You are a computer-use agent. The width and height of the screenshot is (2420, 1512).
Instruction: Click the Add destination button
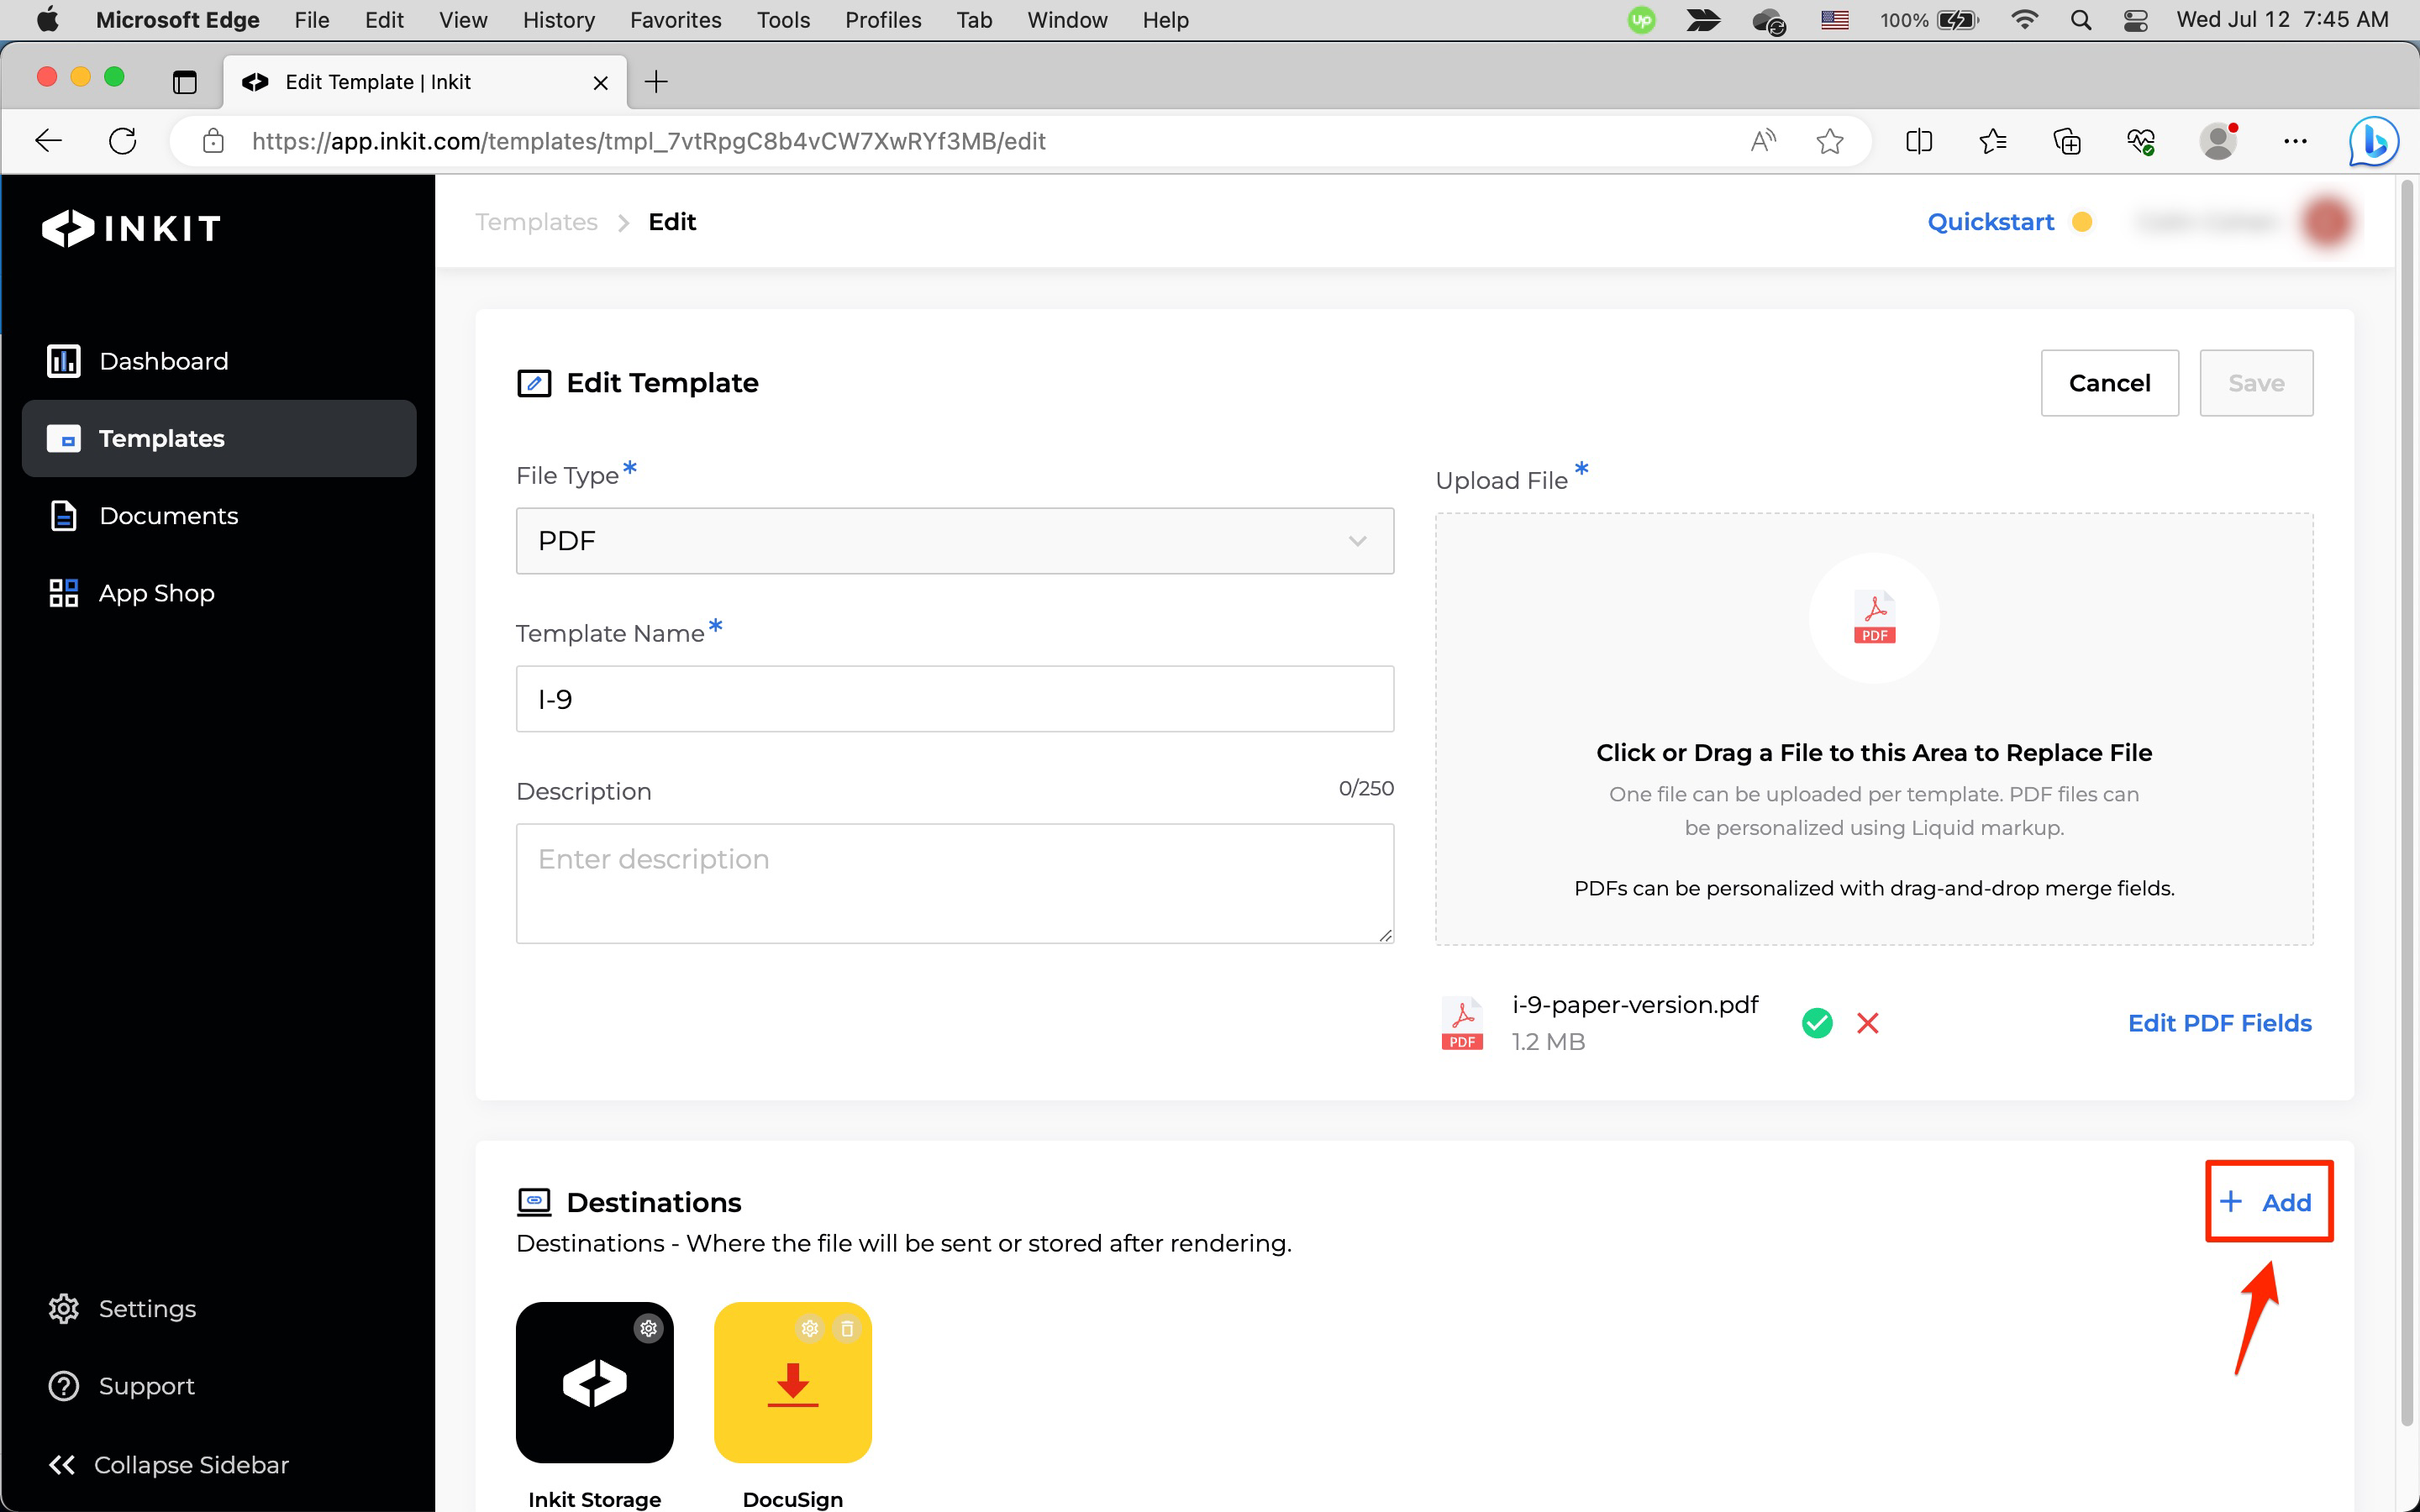click(x=2267, y=1202)
